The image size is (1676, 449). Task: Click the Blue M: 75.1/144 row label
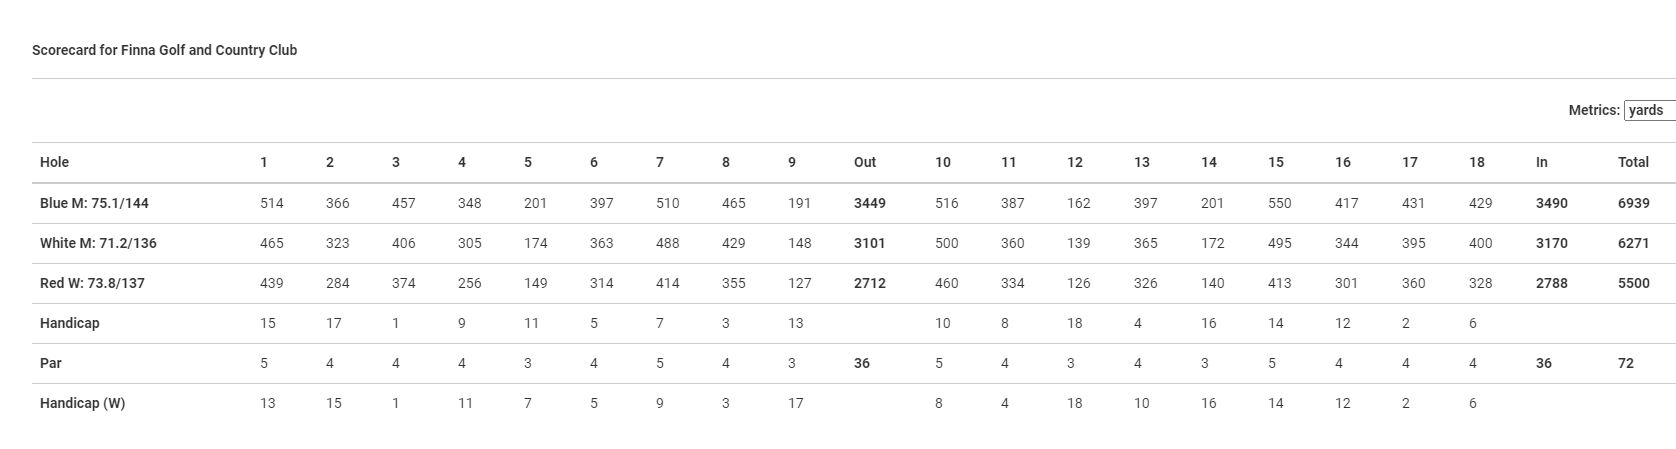pyautogui.click(x=94, y=203)
